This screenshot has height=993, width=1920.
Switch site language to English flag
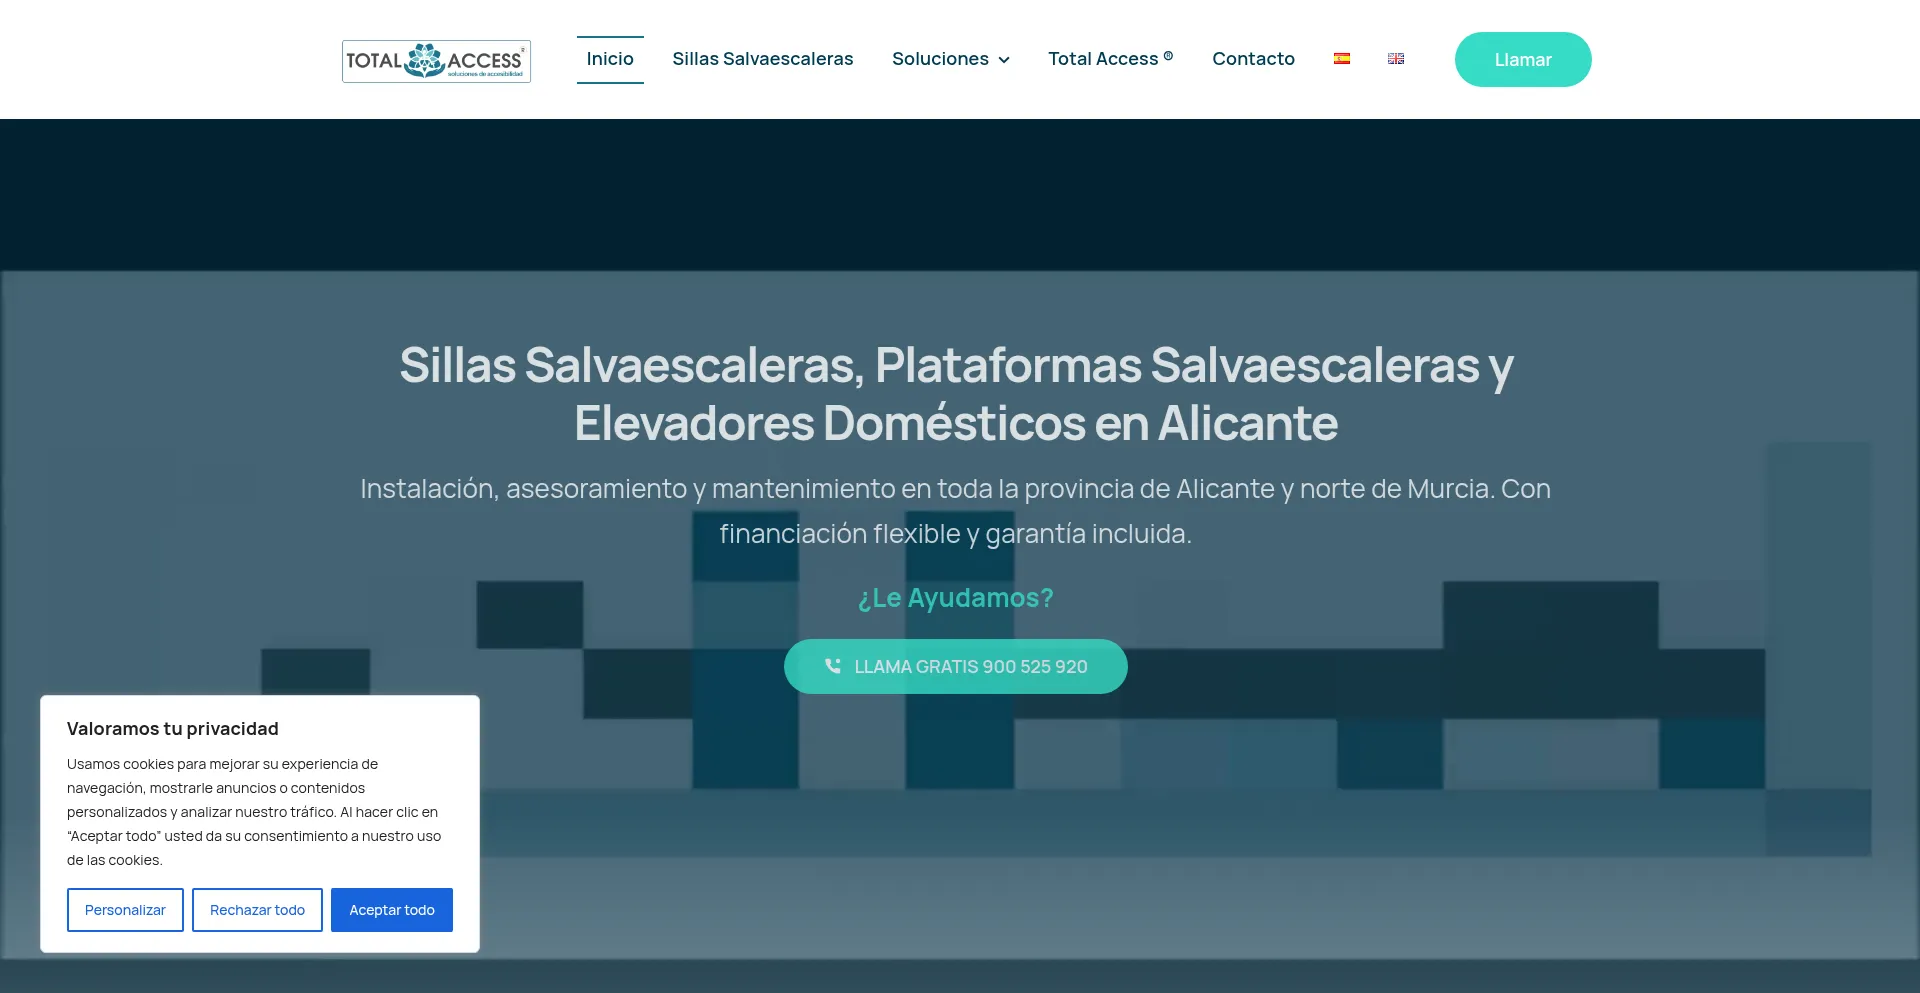pyautogui.click(x=1396, y=59)
